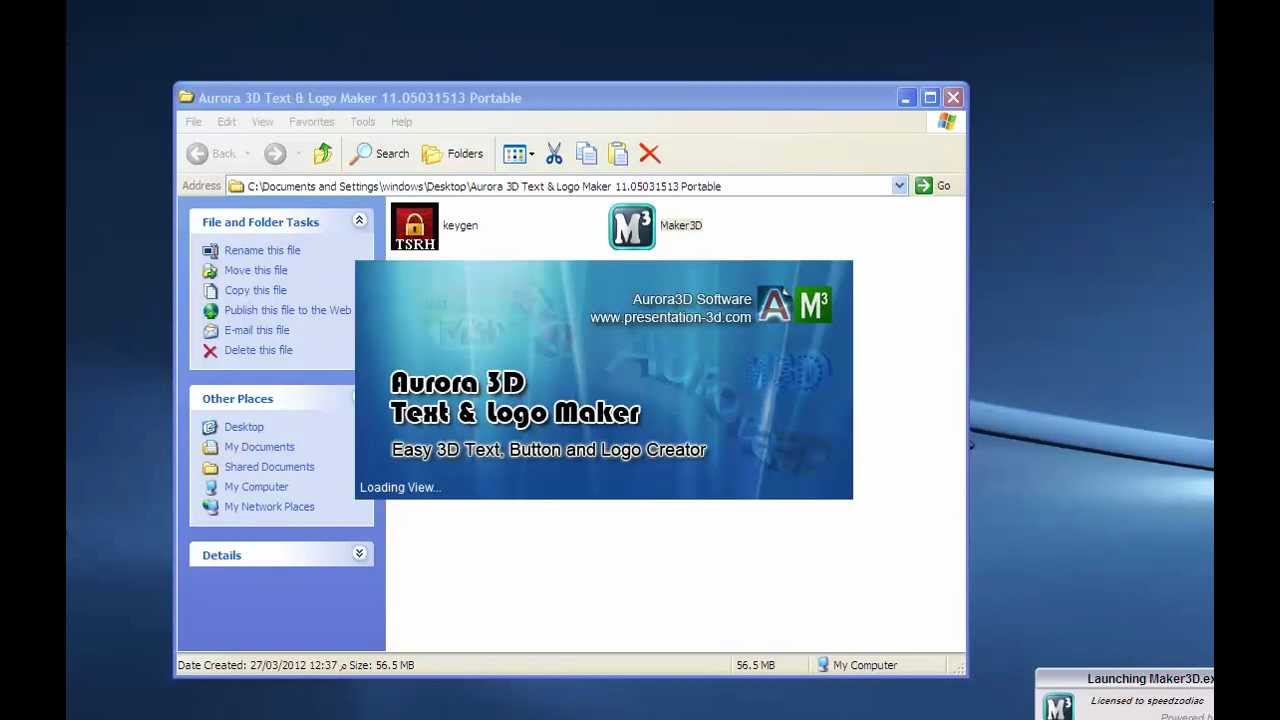Click the Publish to Web globe icon
This screenshot has width=1280, height=720.
210,310
